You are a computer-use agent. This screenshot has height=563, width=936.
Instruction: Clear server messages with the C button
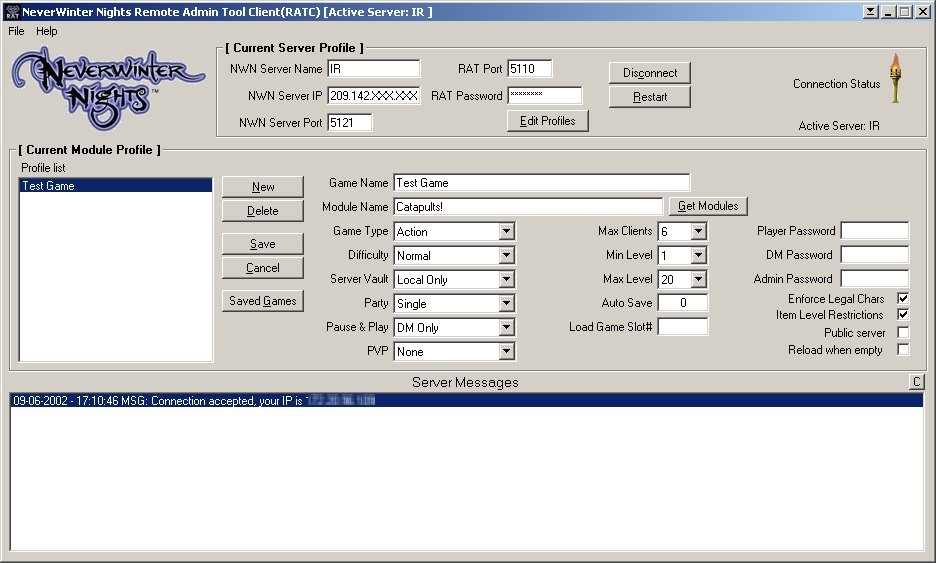coord(916,382)
